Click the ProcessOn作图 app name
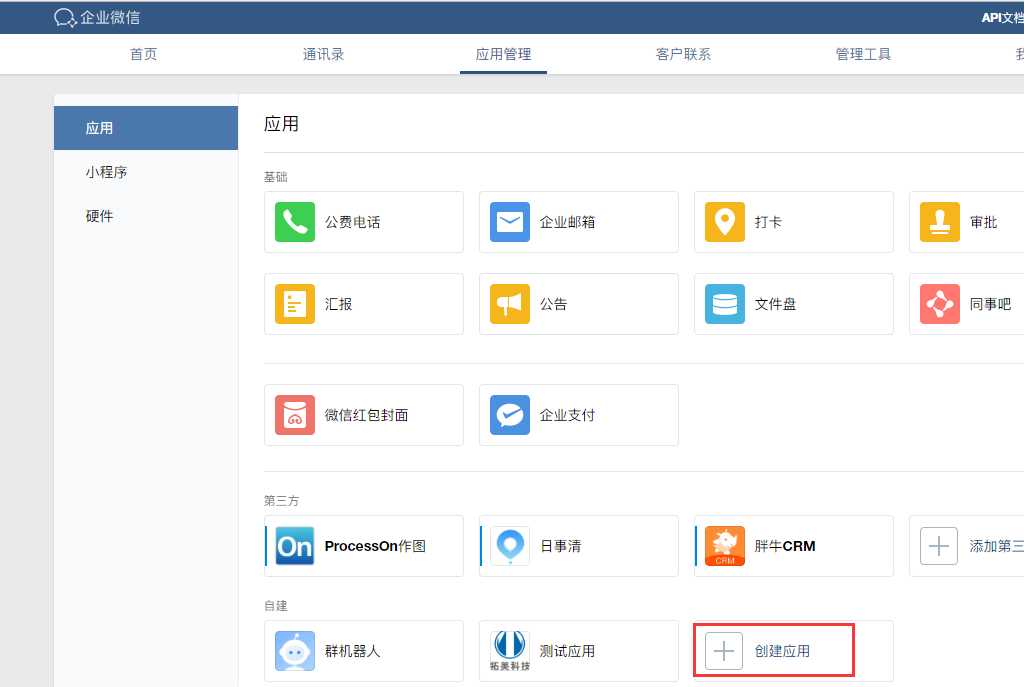1024x687 pixels. click(375, 546)
